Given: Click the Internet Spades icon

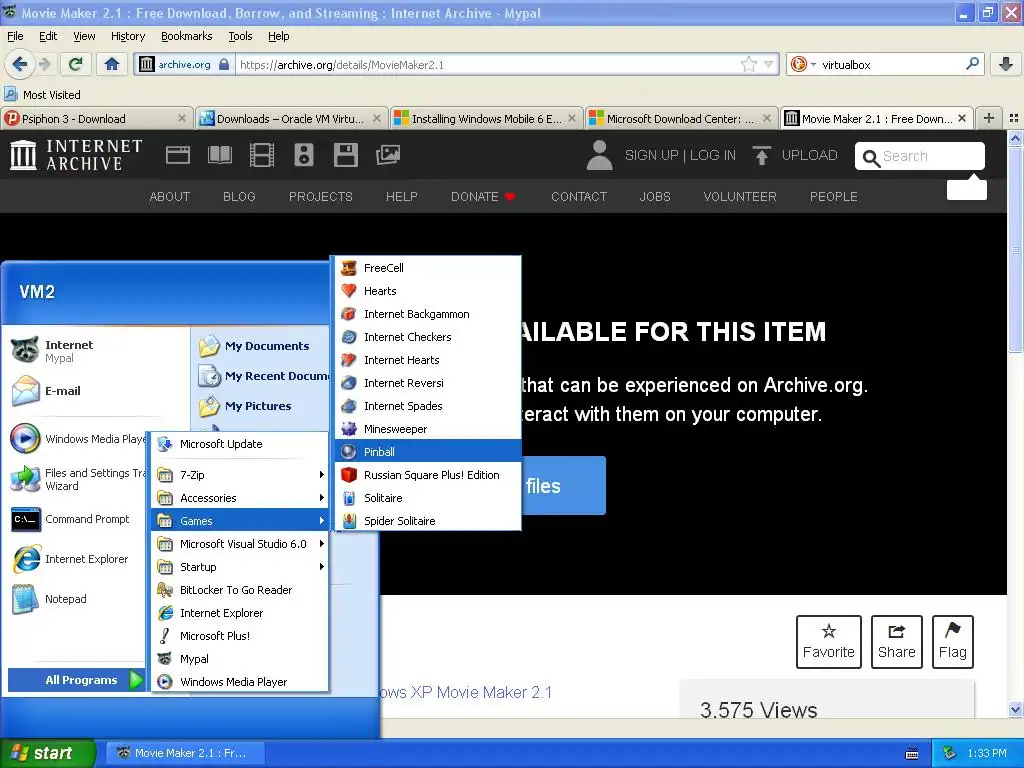Looking at the screenshot, I should pyautogui.click(x=349, y=406).
